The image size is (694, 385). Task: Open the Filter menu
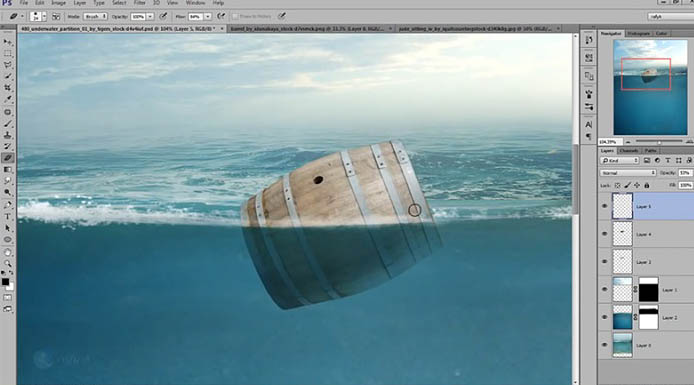[139, 3]
